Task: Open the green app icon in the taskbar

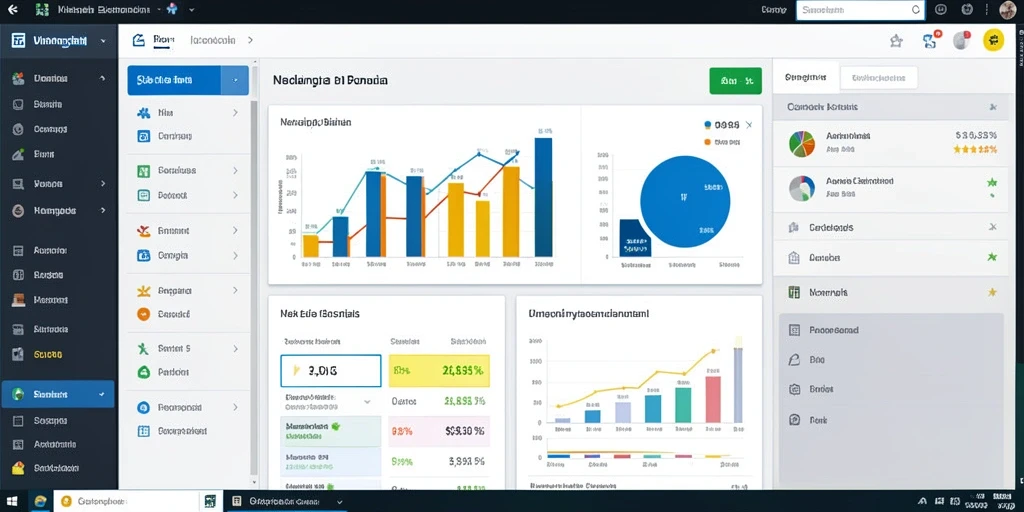Action: click(x=210, y=502)
